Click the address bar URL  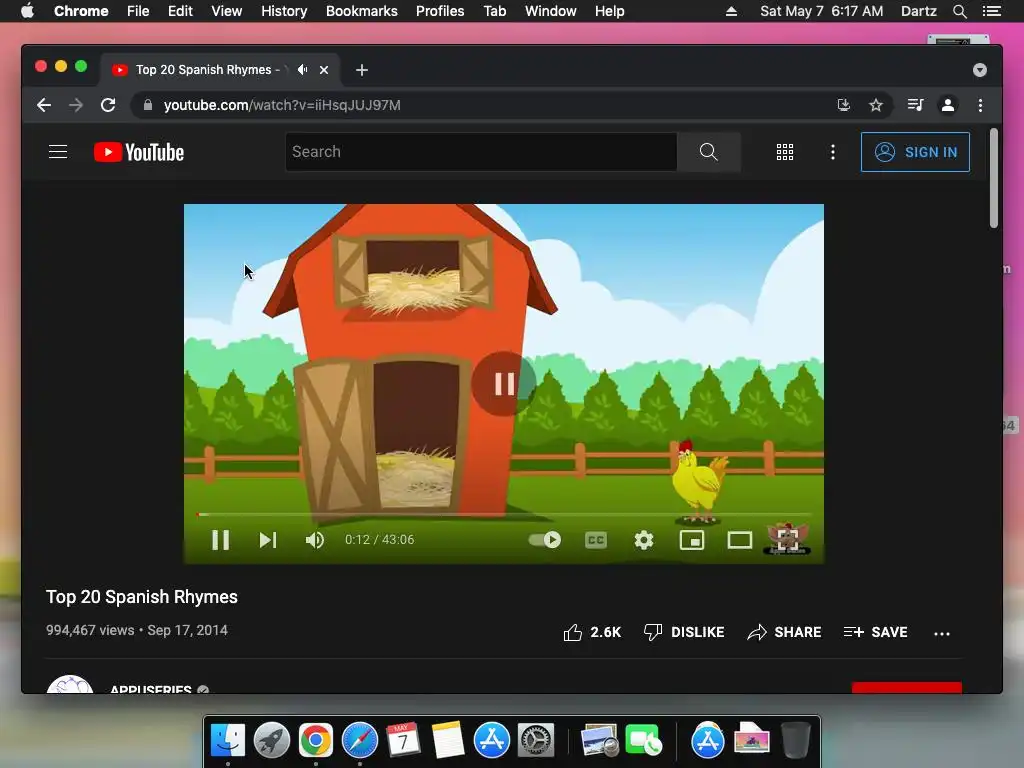click(281, 105)
